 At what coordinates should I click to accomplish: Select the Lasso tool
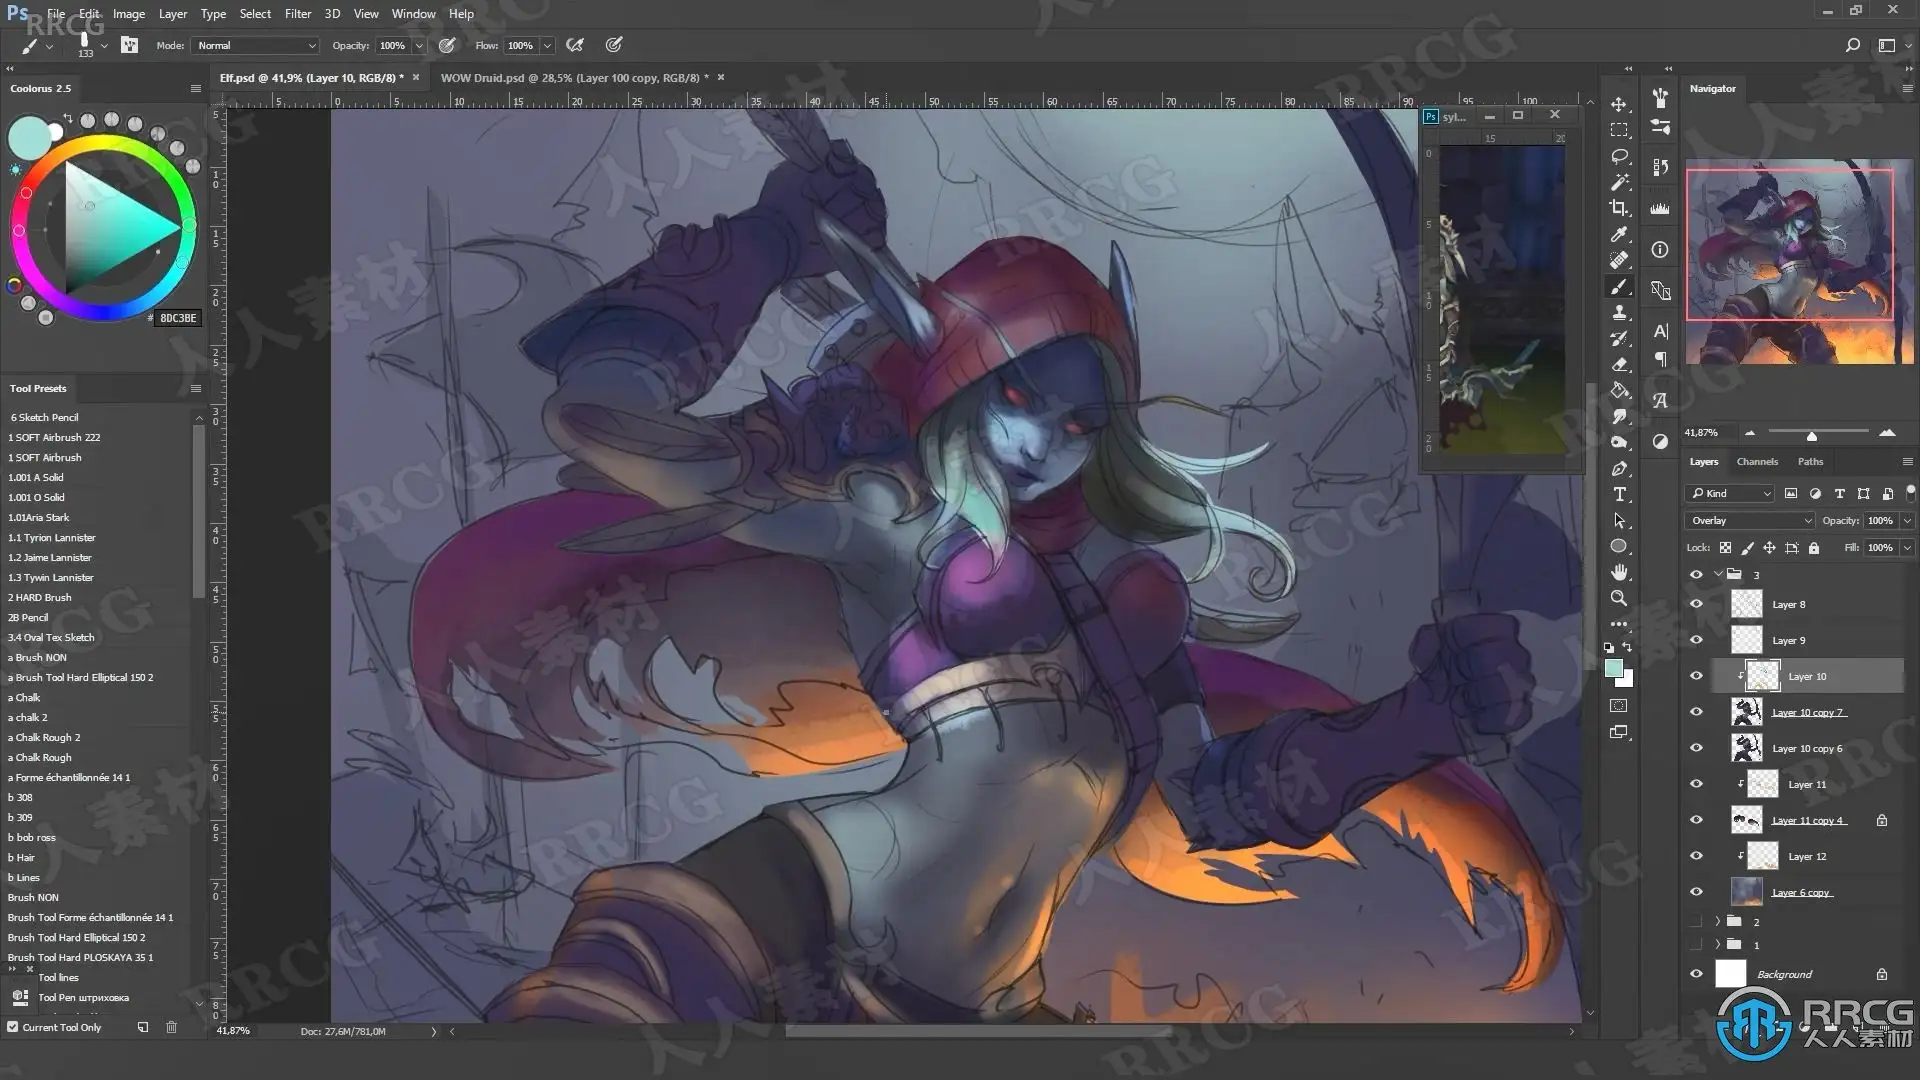click(x=1619, y=156)
